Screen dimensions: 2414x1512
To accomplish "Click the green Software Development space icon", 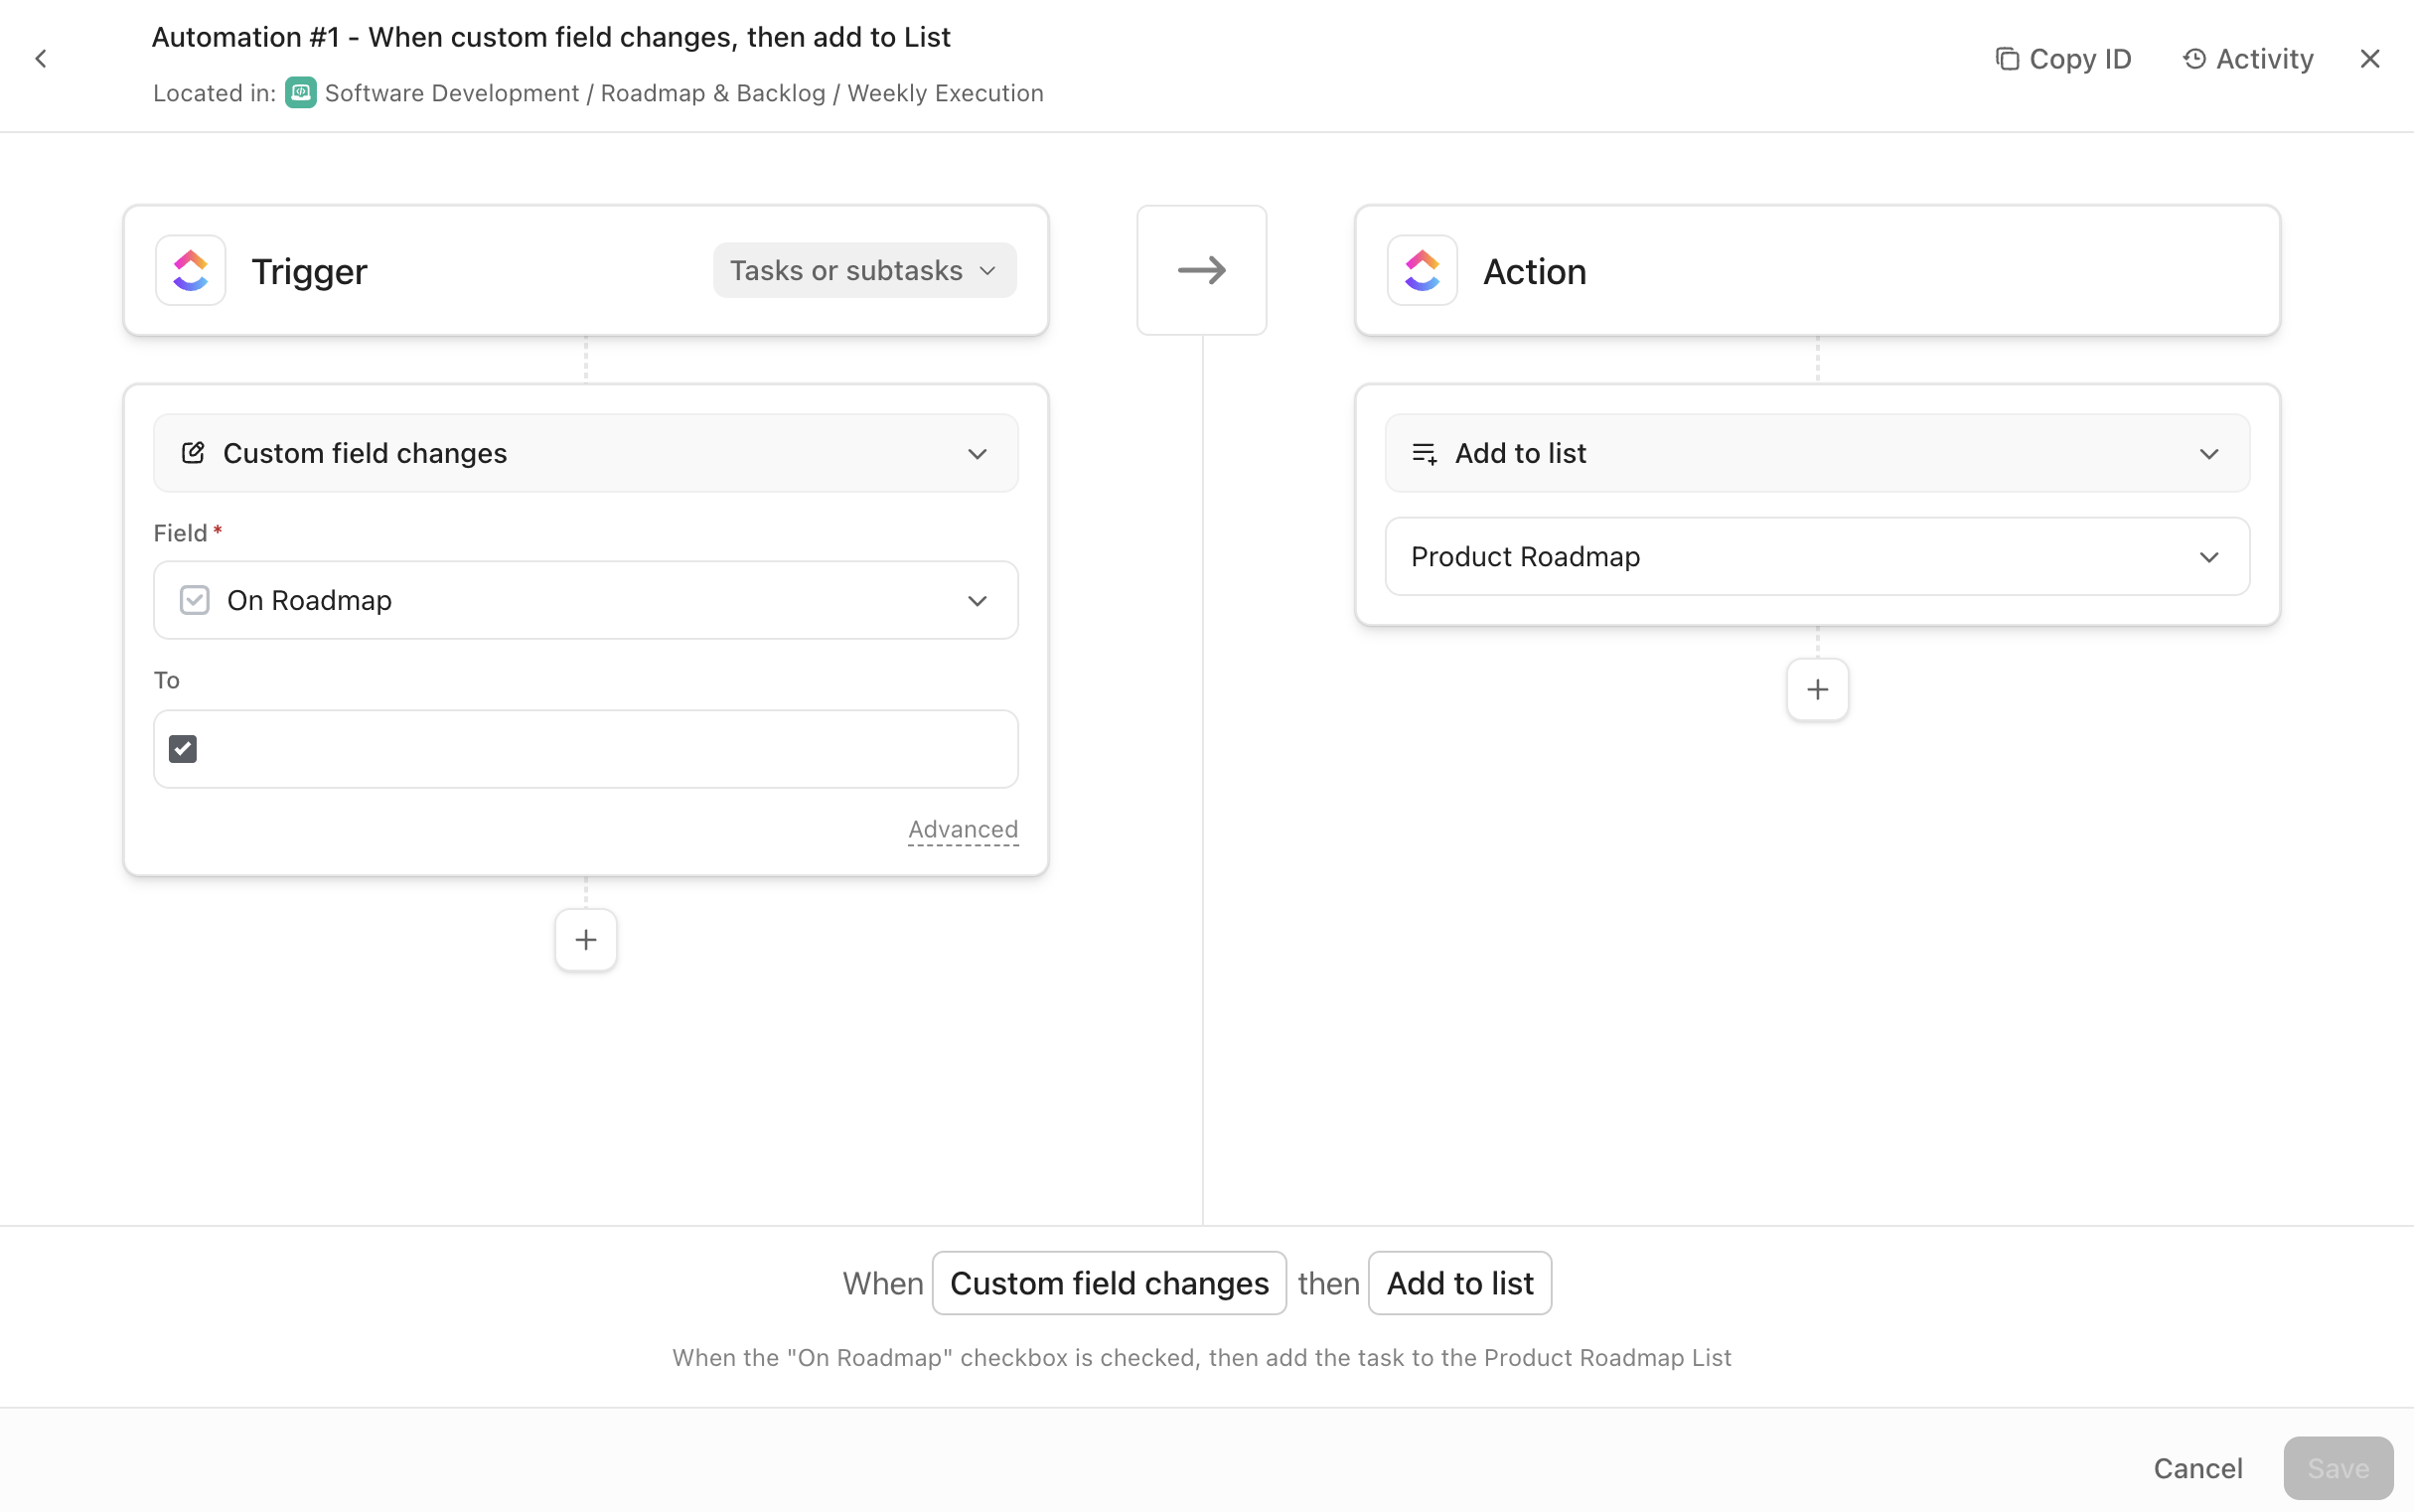I will (x=300, y=93).
